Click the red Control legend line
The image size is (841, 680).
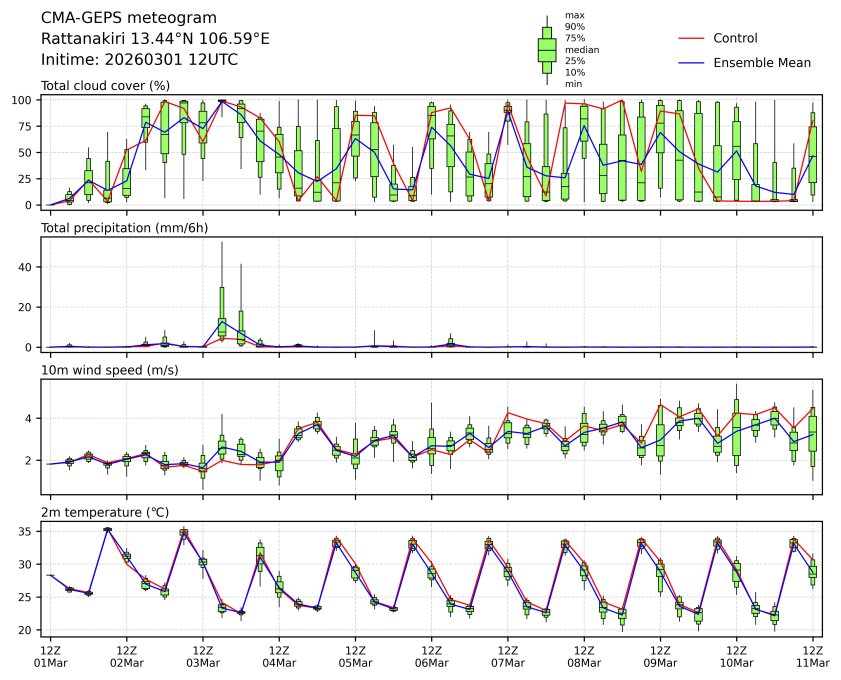click(692, 38)
